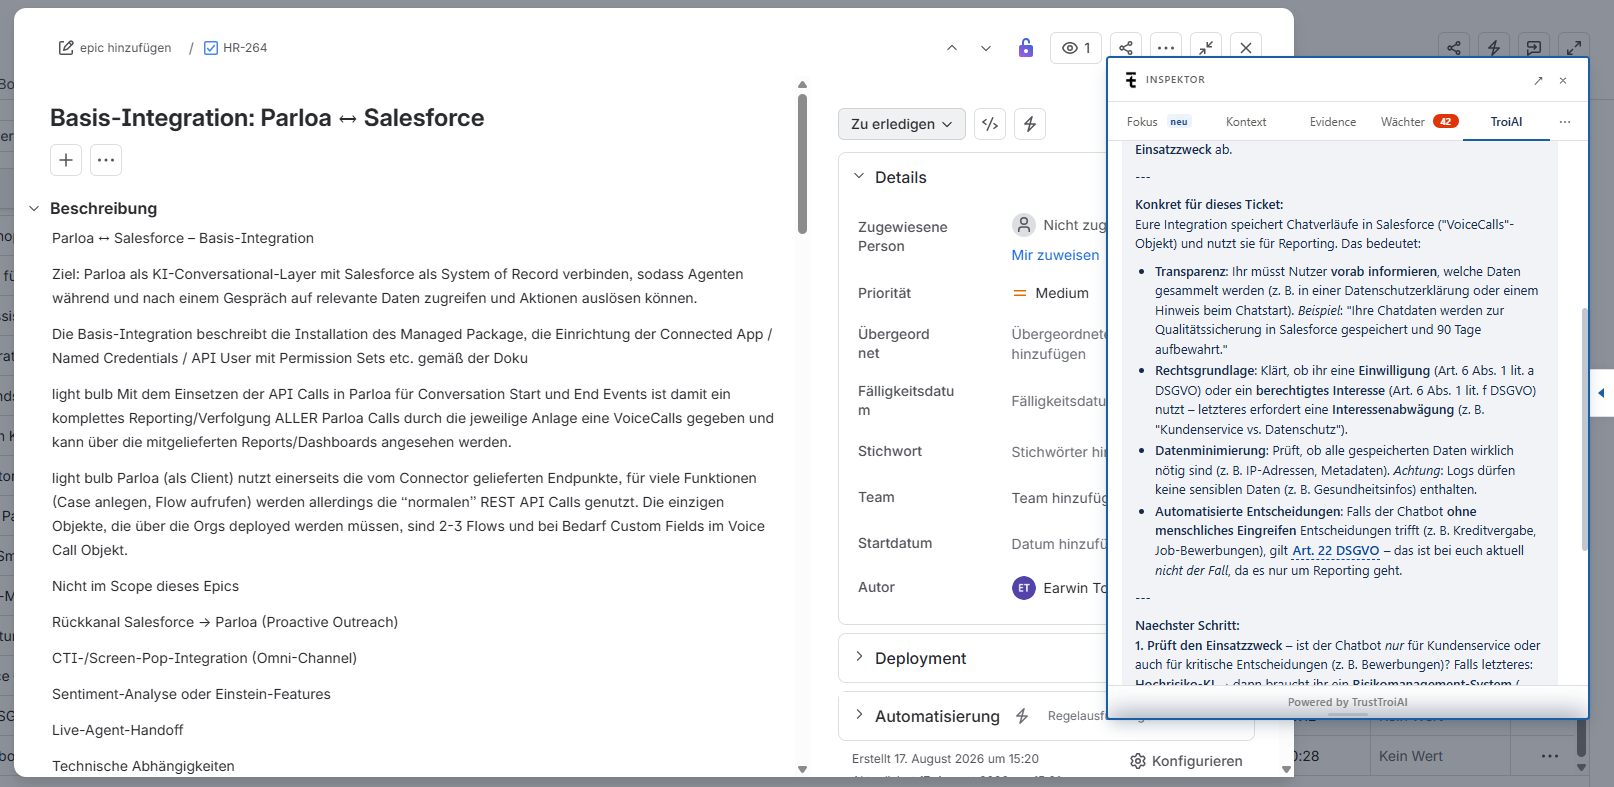The image size is (1614, 787).
Task: Switch to the Fokus tab in Inspektor
Action: pos(1158,122)
